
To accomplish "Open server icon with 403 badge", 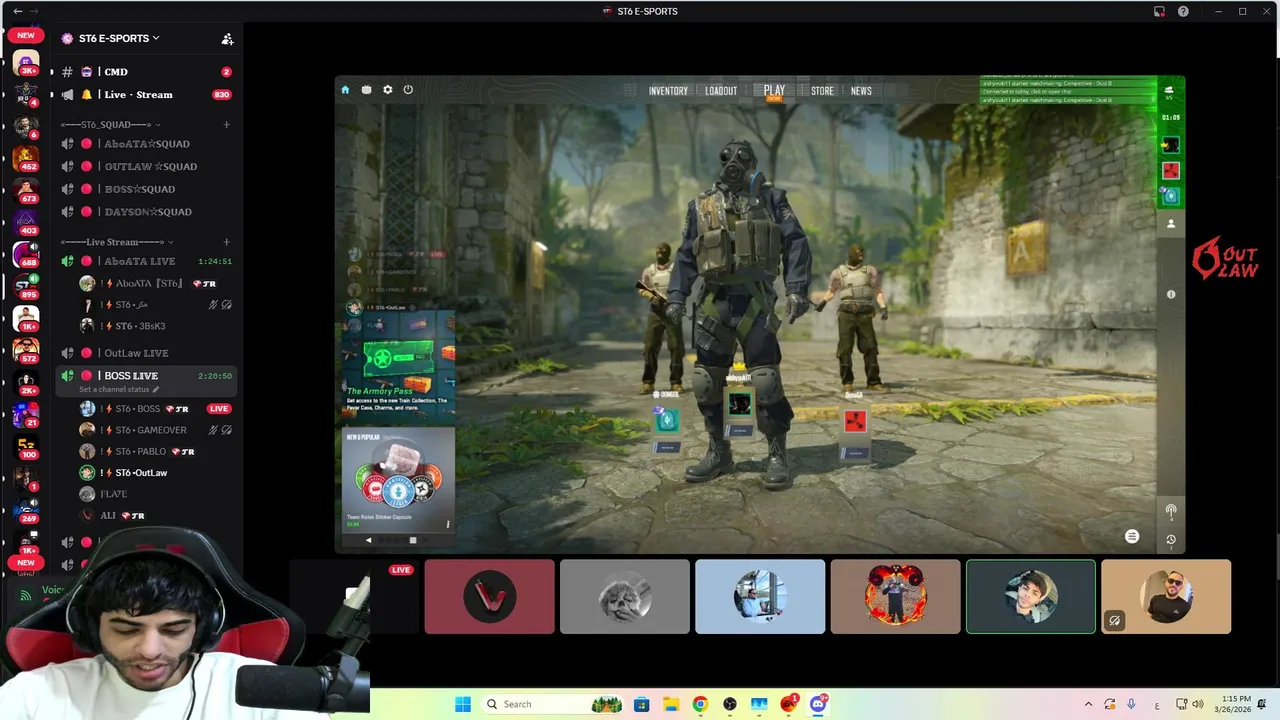I will click(26, 221).
